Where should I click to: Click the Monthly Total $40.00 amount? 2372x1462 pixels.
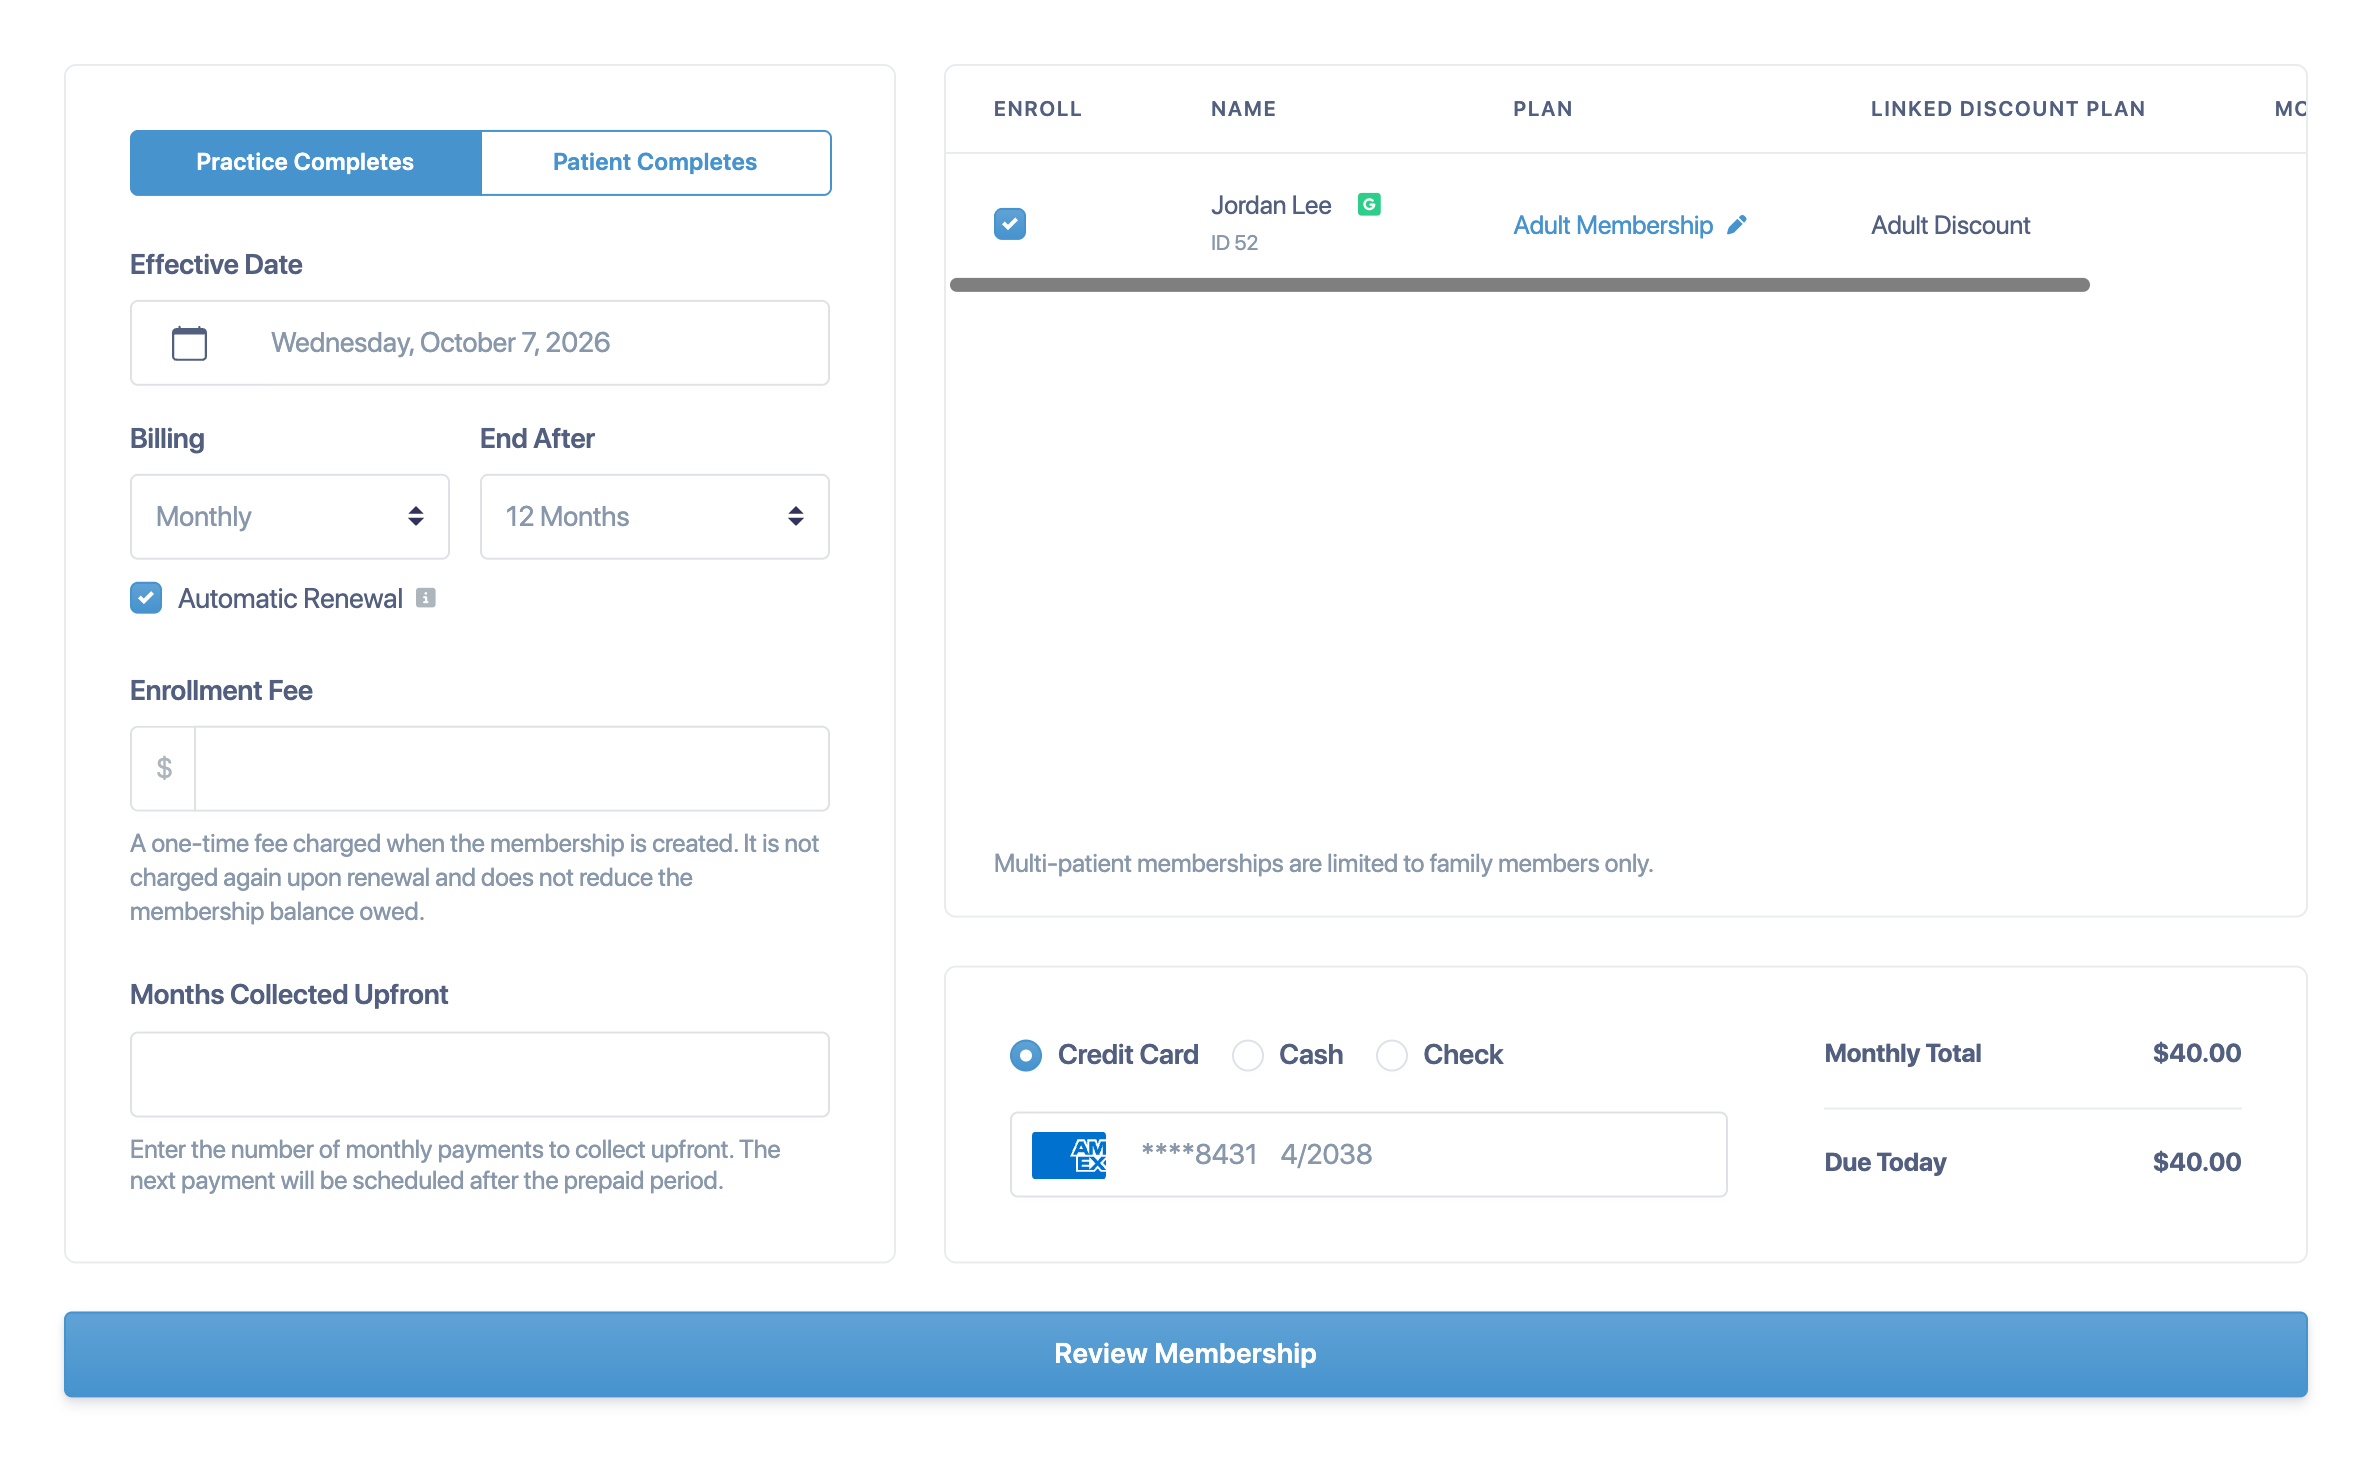(x=2197, y=1053)
